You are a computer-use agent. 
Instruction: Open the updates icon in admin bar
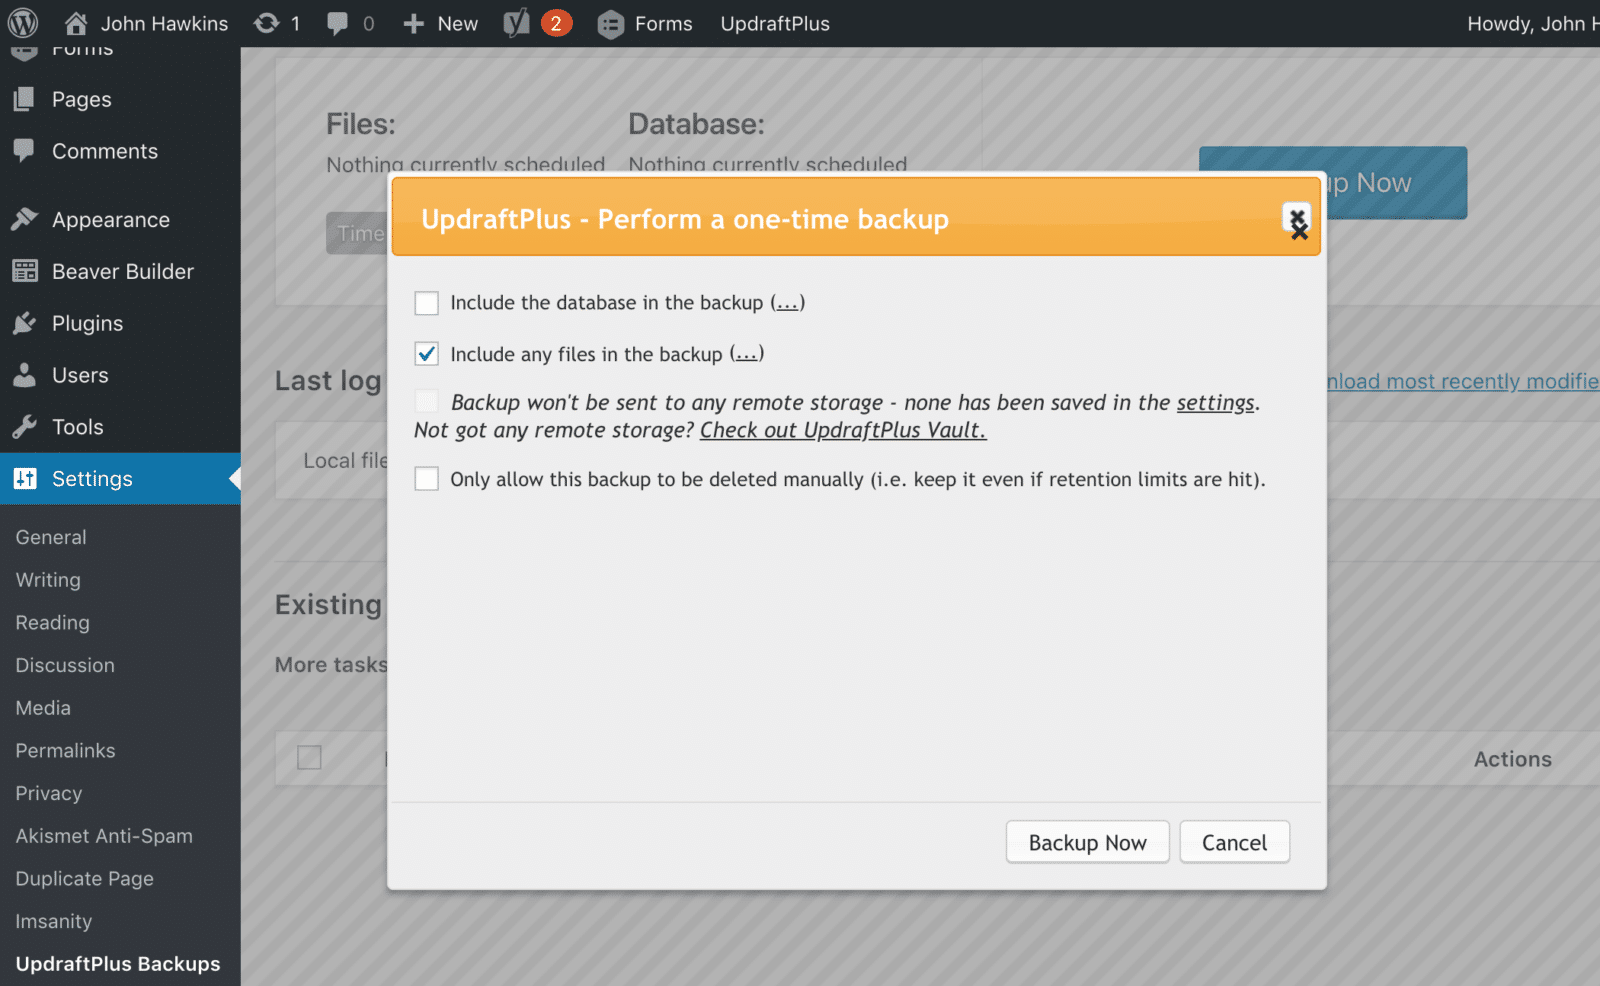coord(267,23)
